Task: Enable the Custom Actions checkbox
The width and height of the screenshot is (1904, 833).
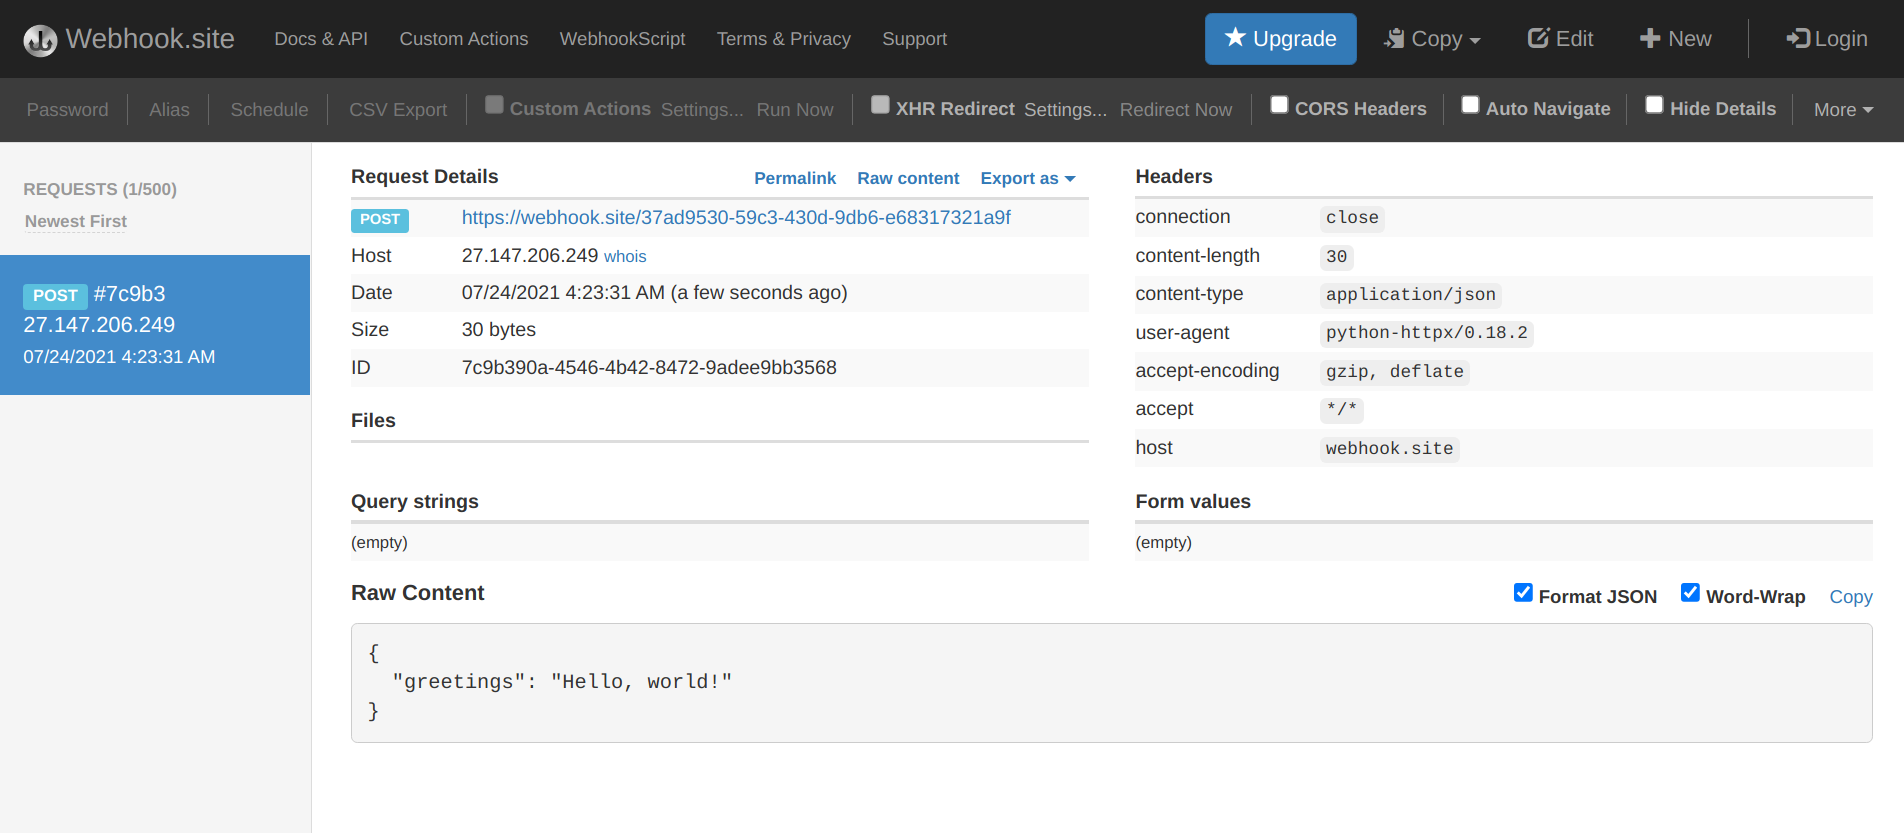Action: click(494, 105)
